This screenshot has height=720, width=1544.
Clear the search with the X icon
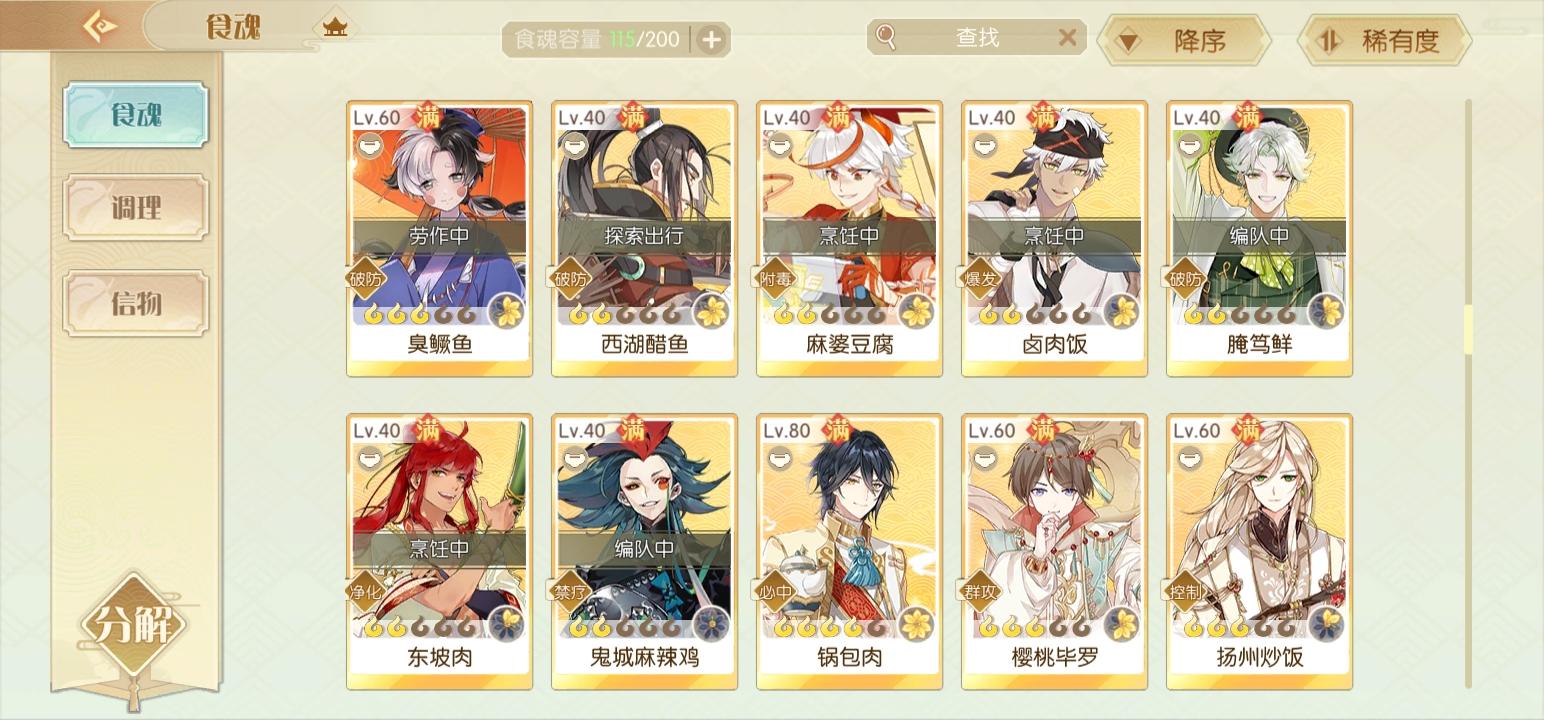coord(1068,38)
